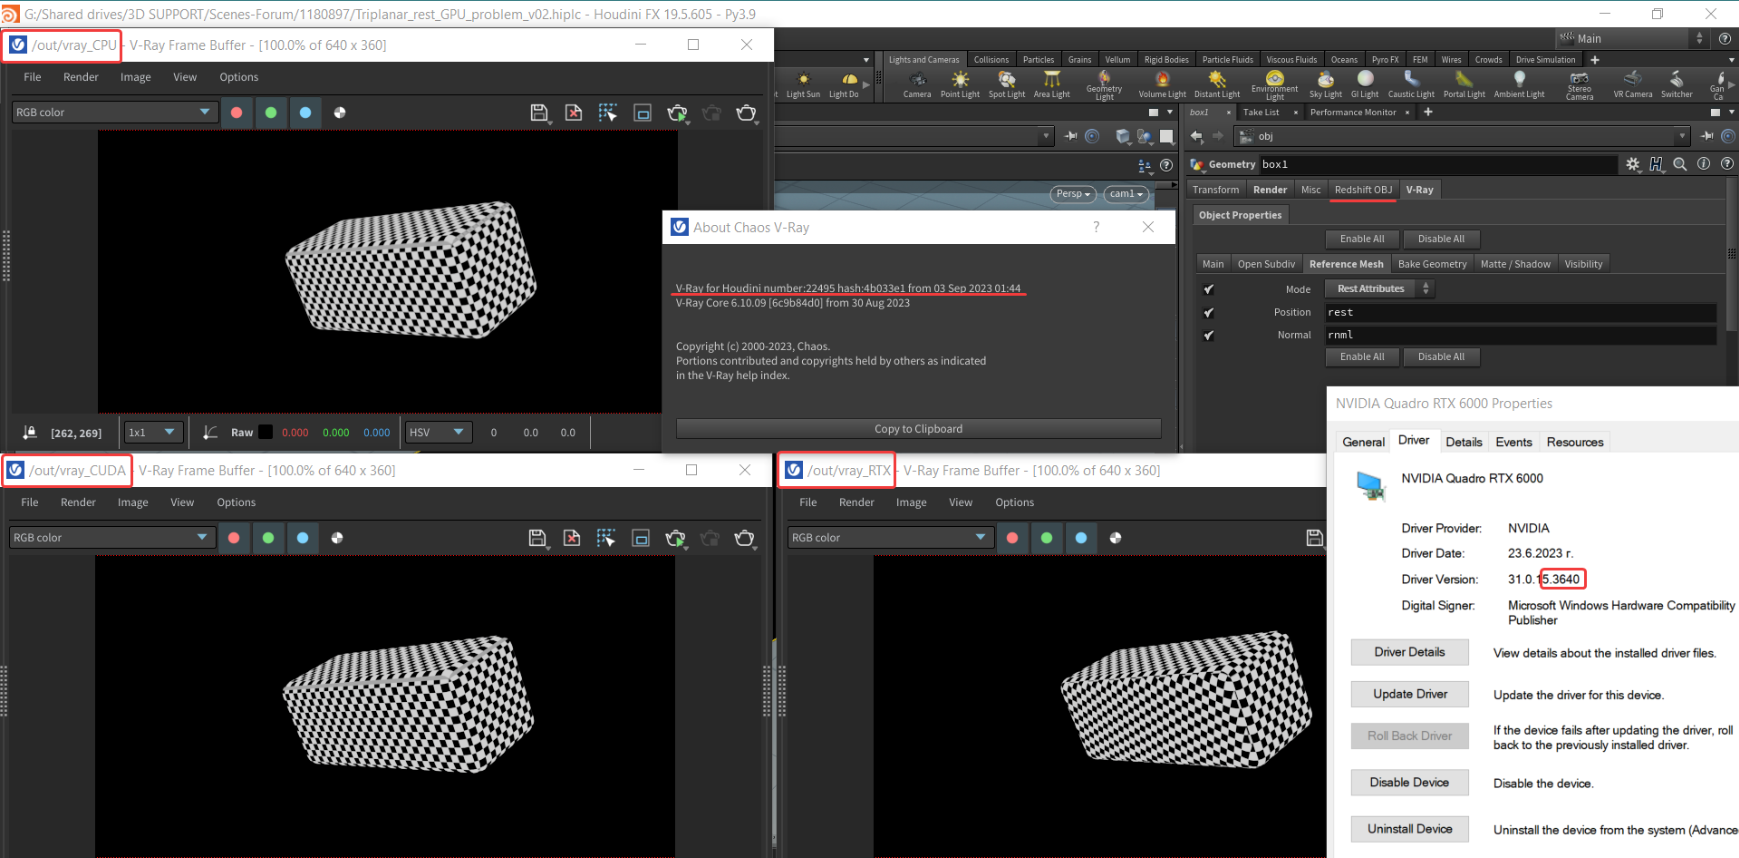1739x858 pixels.
Task: Open Options menu in vray_CUDA frame buffer
Action: tap(236, 502)
